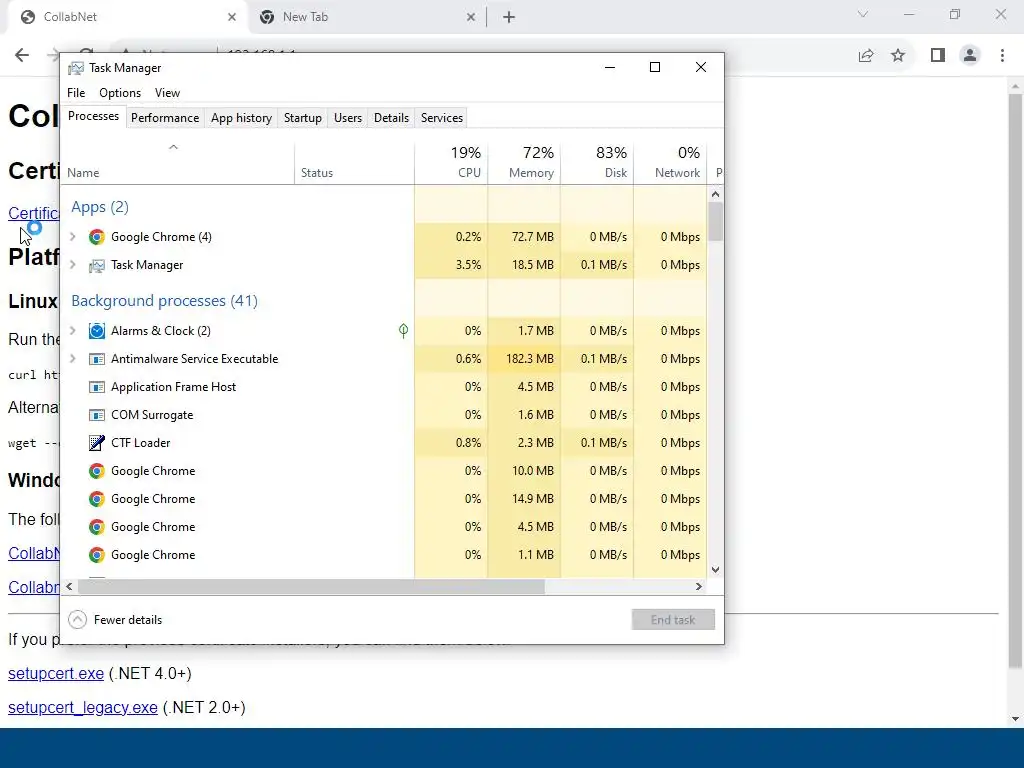Open the View menu
The image size is (1024, 768).
point(167,93)
